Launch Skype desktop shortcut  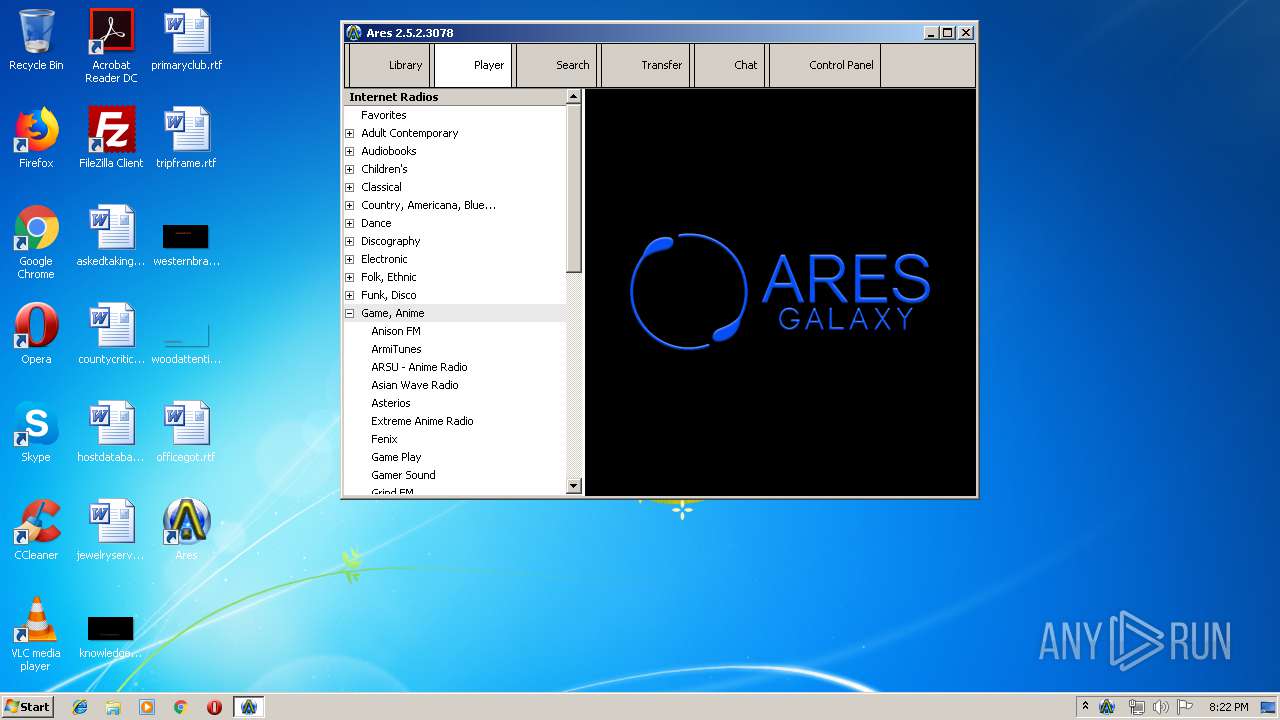click(x=36, y=432)
